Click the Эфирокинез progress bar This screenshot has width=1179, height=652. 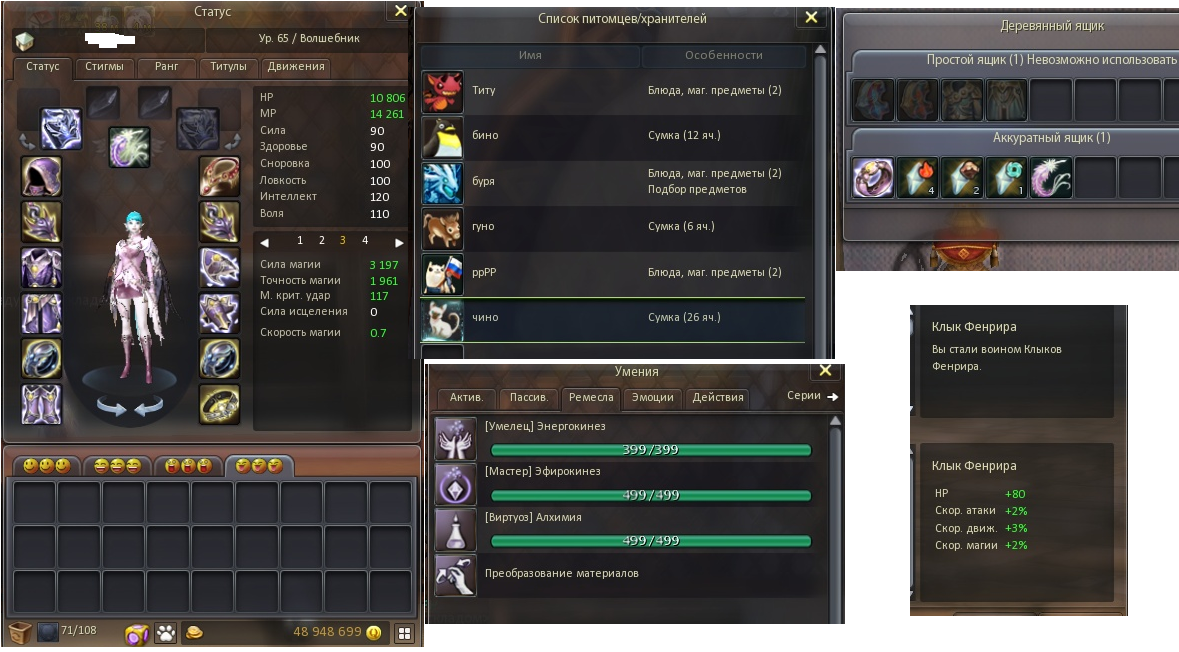tap(651, 496)
